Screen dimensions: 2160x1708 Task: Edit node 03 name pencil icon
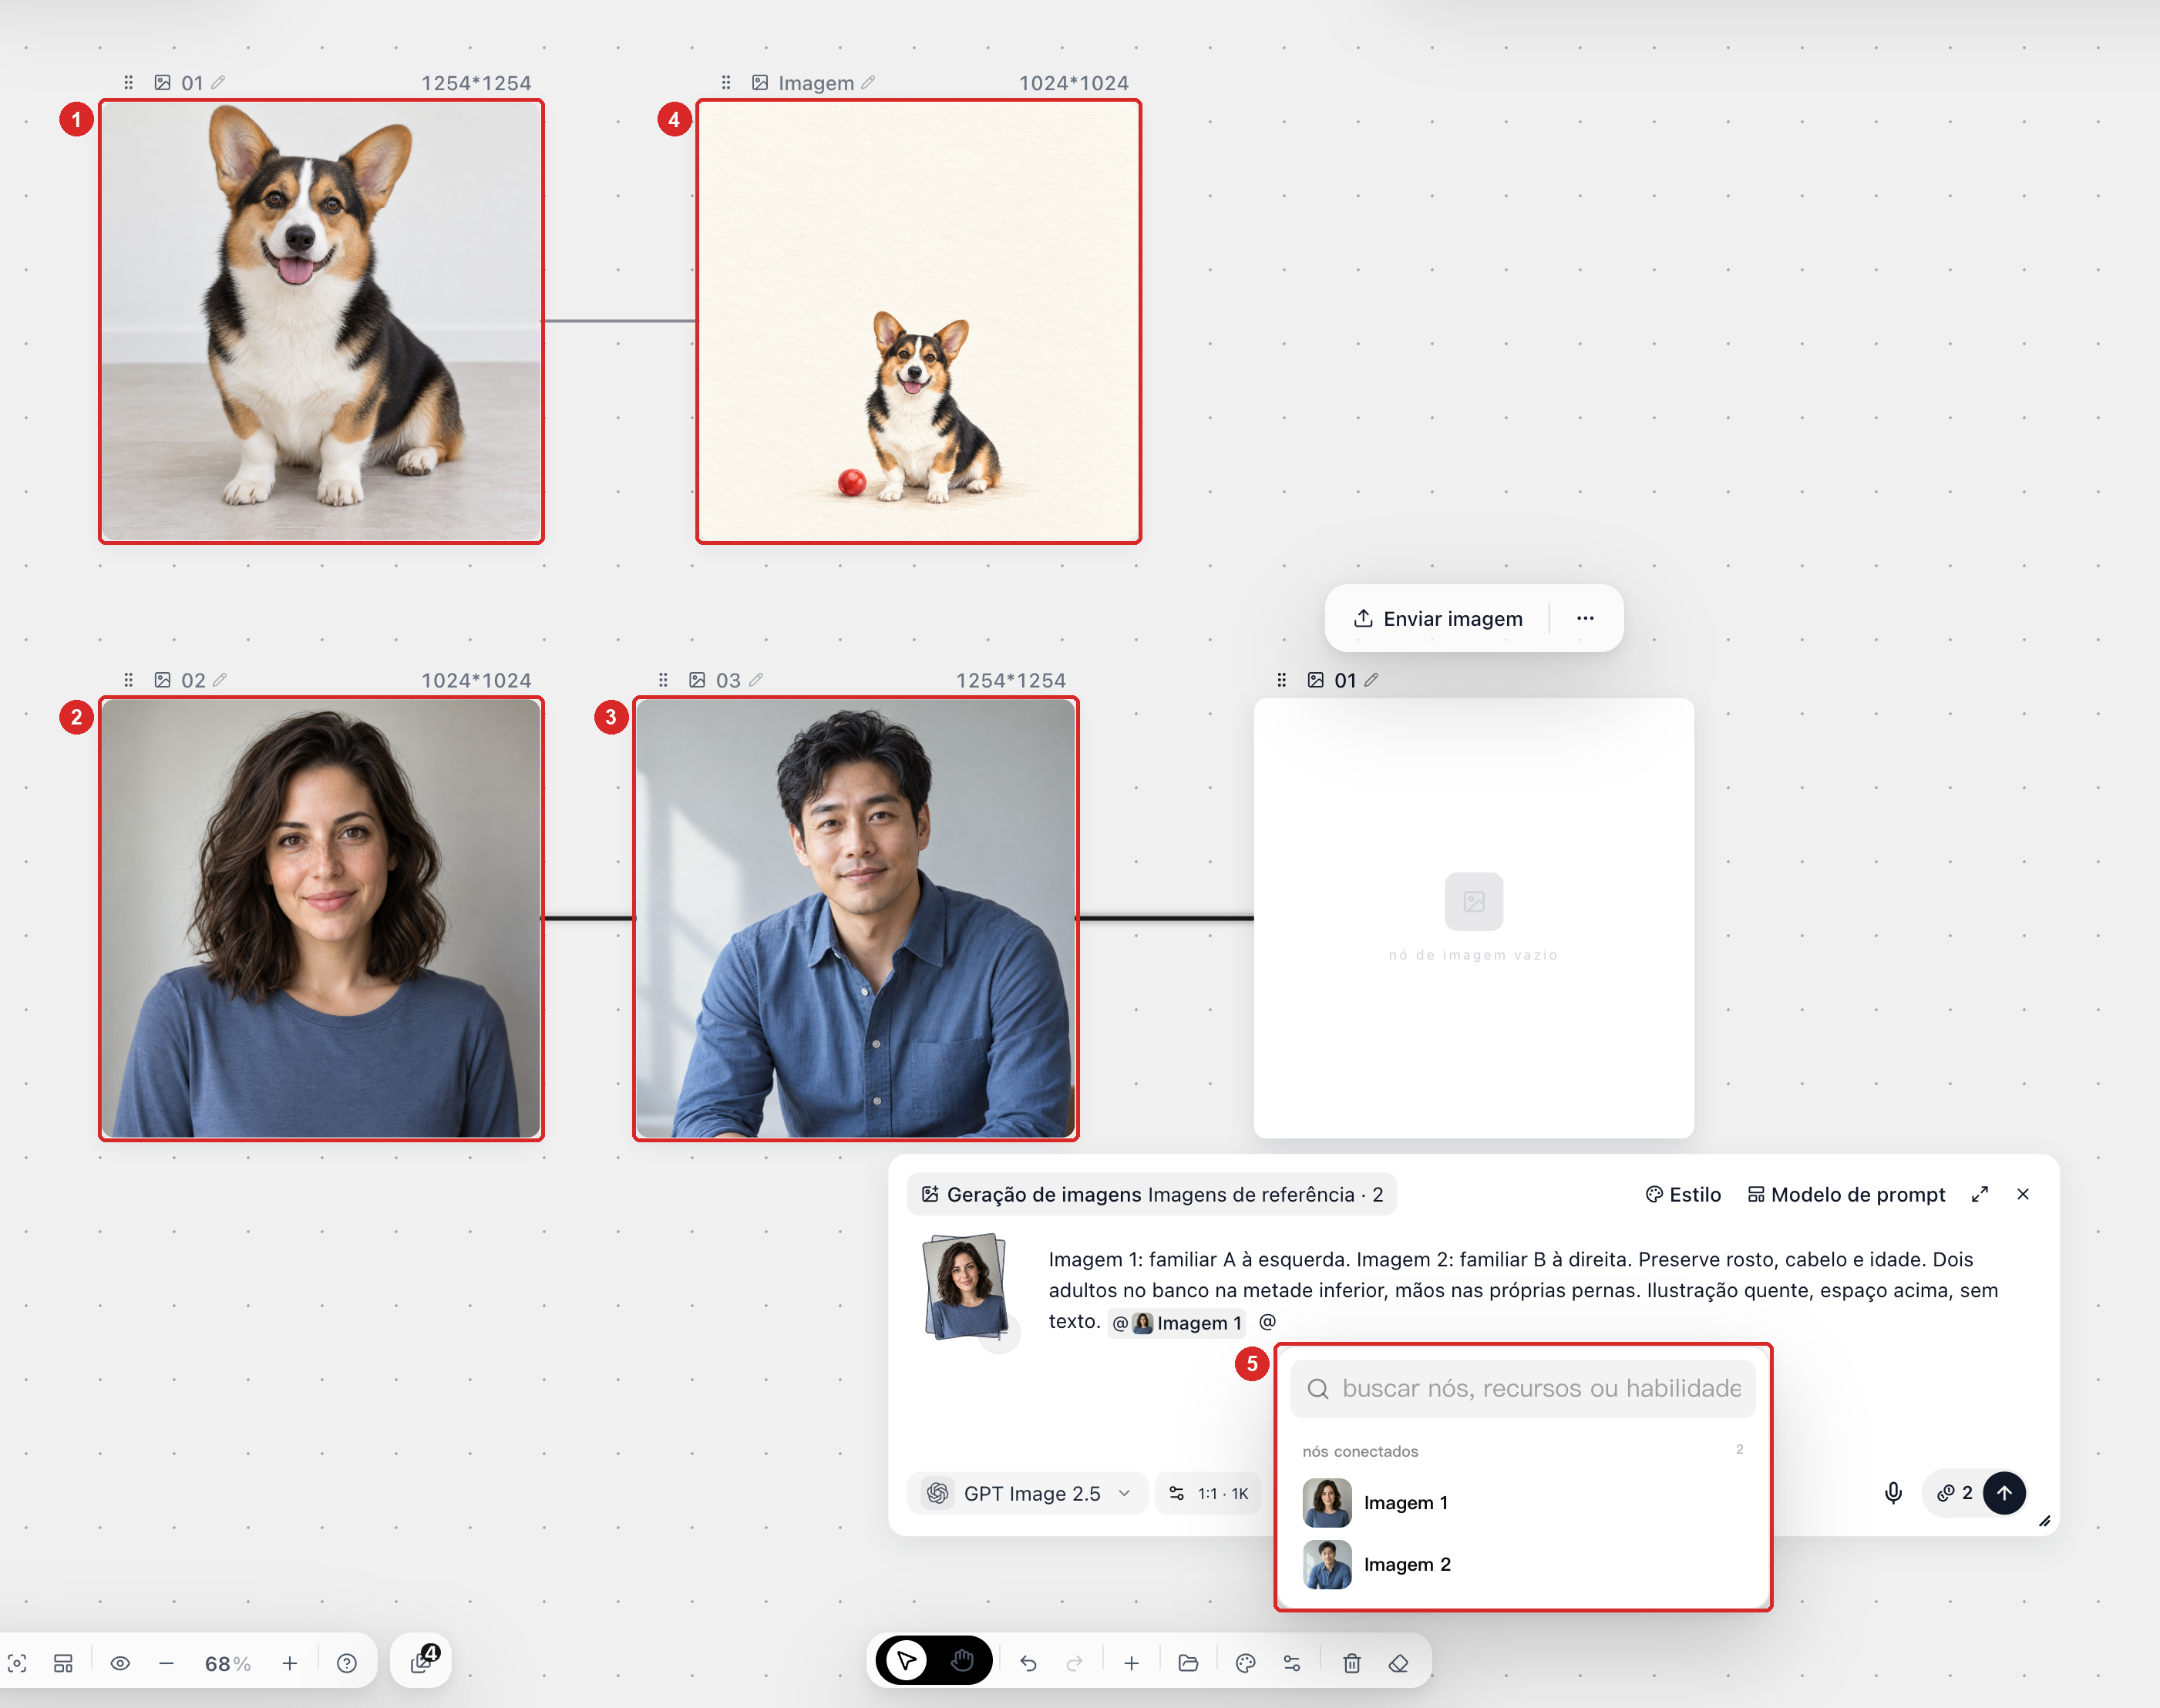756,679
